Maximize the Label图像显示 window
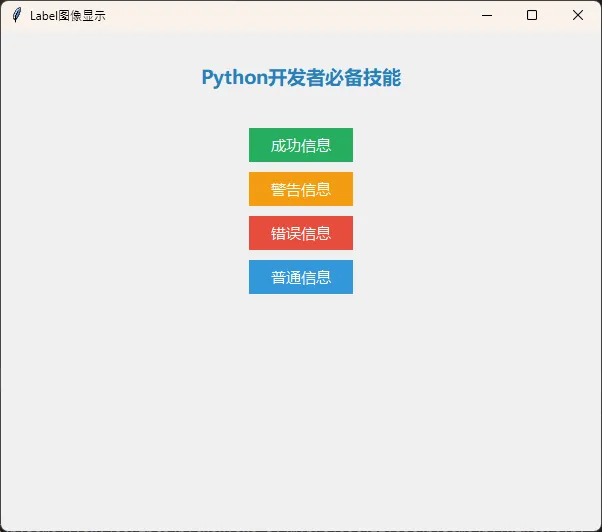602x532 pixels. 532,15
